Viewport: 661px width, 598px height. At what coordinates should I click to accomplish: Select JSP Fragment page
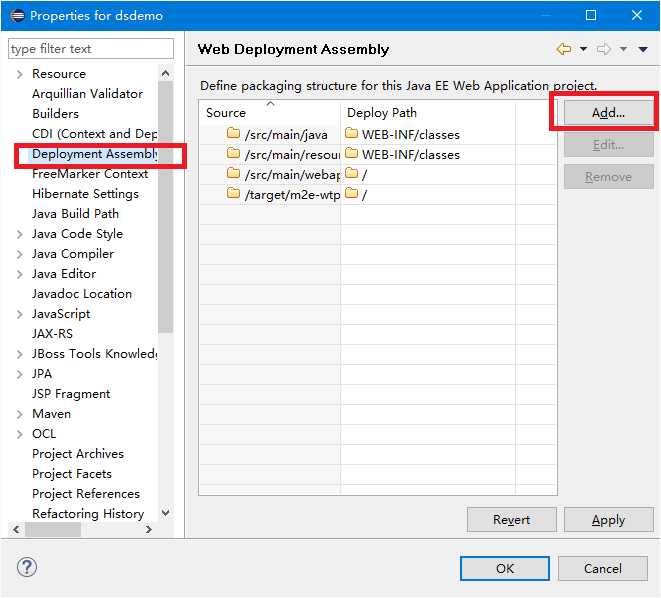pos(71,394)
